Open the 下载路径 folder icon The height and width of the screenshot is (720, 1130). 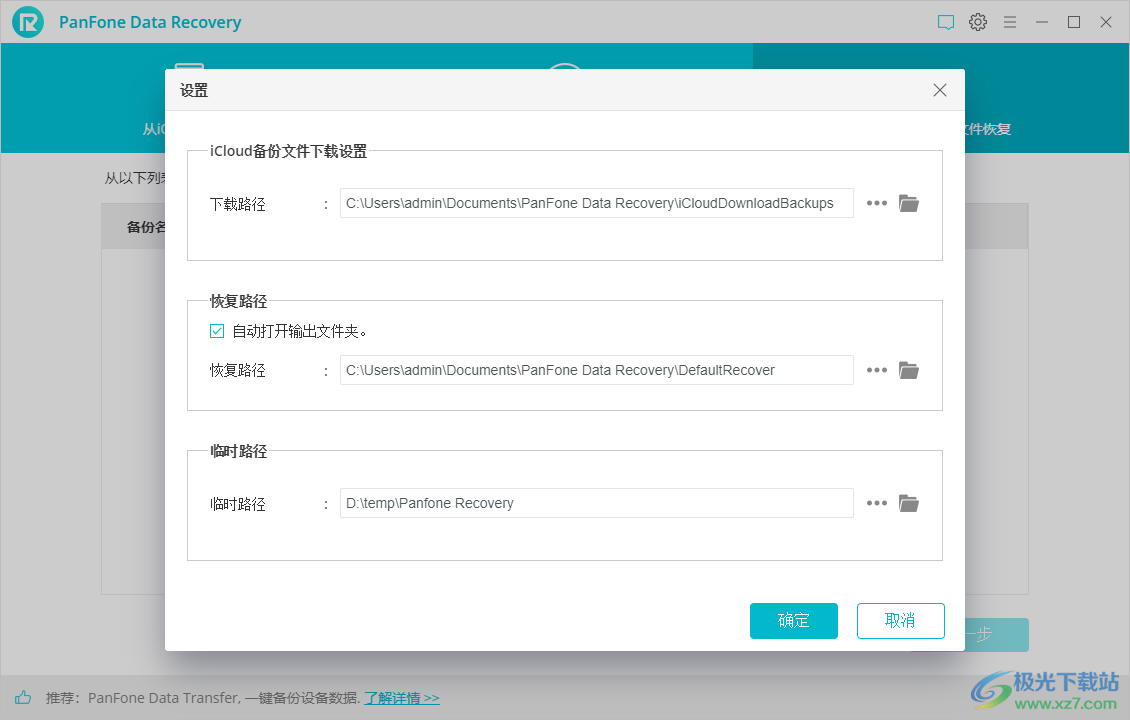(x=909, y=203)
